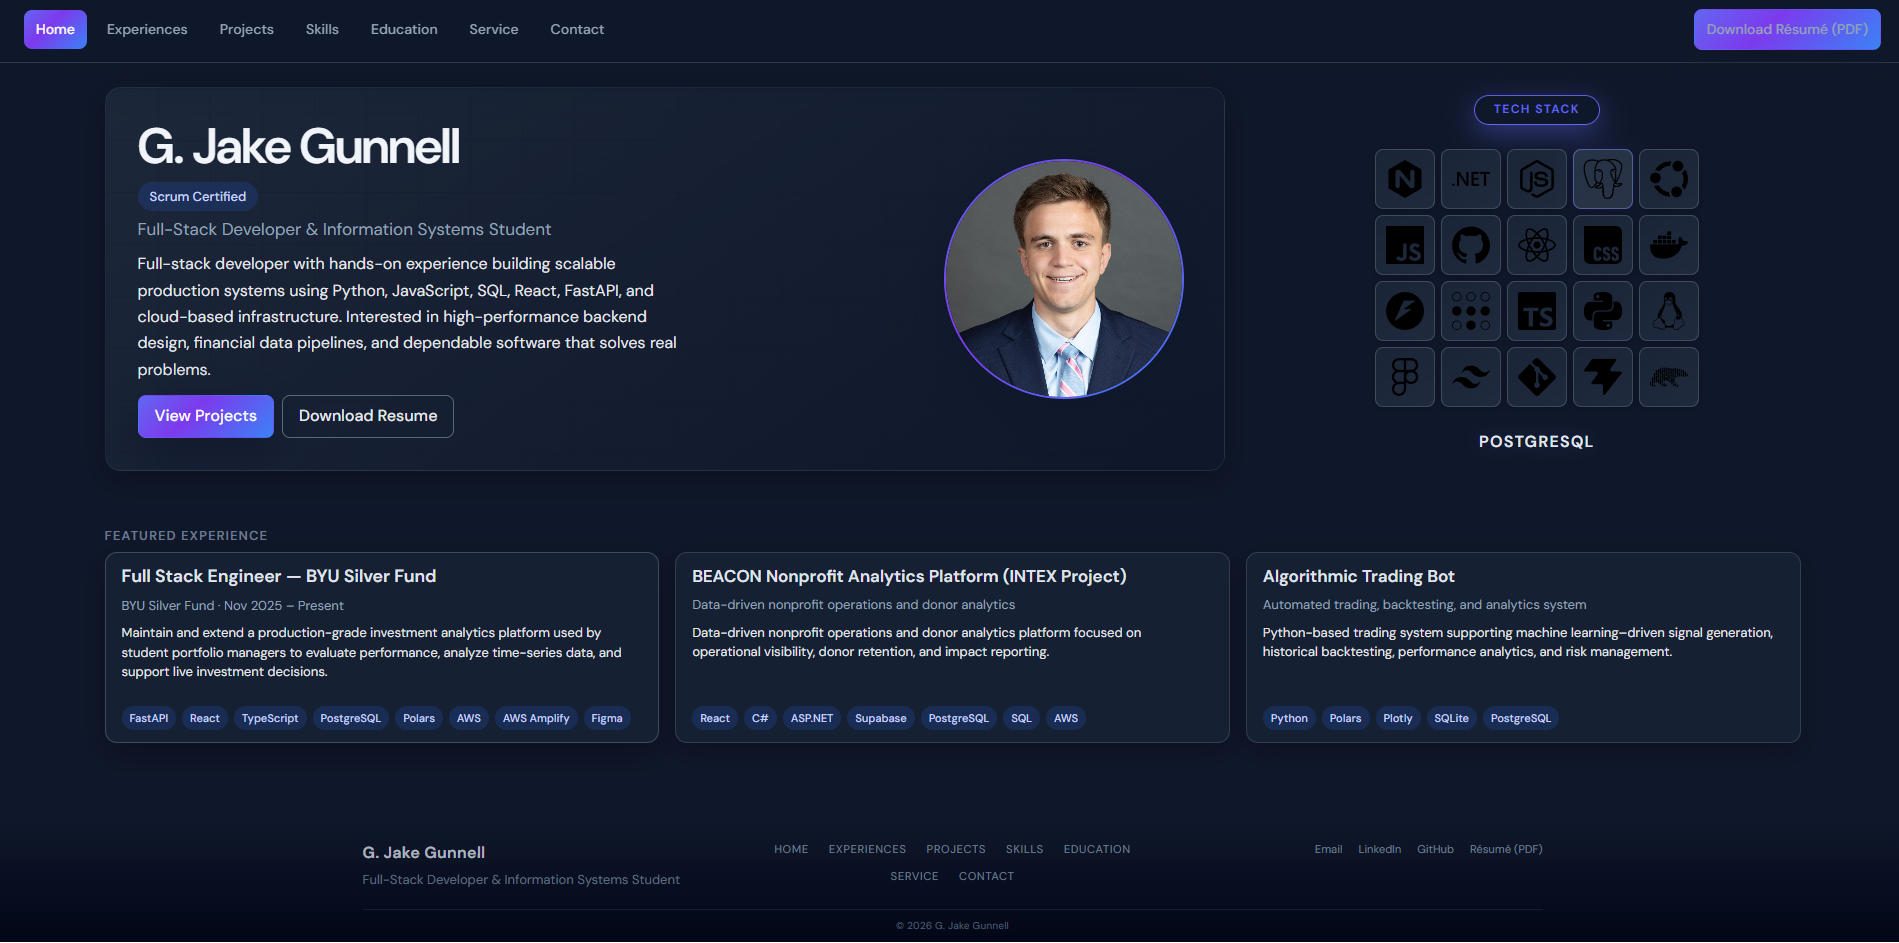Open the Full Stack Engineer BYU Silver Fund card
This screenshot has height=943, width=1899.
382,647
